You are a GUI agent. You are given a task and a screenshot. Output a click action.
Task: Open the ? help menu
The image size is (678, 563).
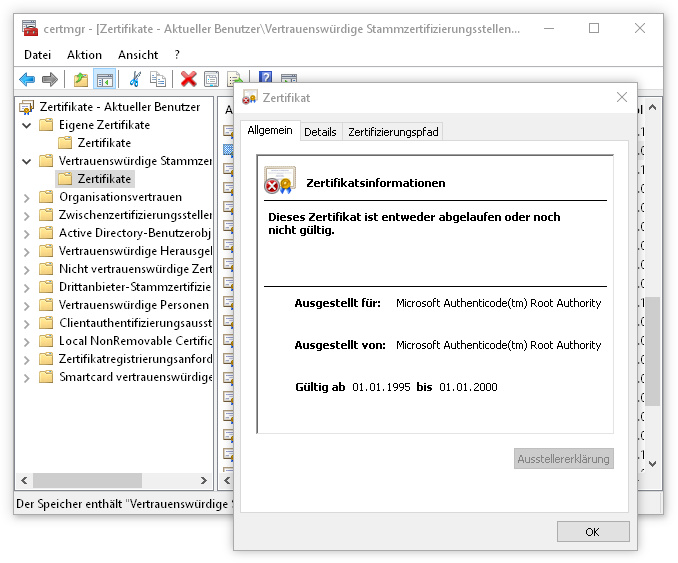click(x=177, y=55)
